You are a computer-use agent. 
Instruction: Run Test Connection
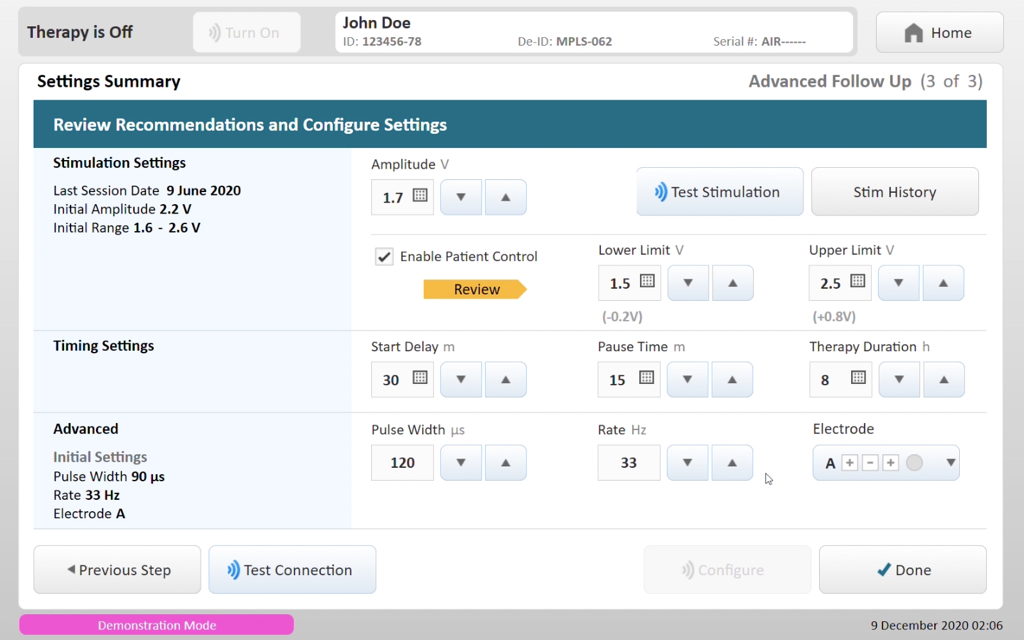click(x=292, y=569)
